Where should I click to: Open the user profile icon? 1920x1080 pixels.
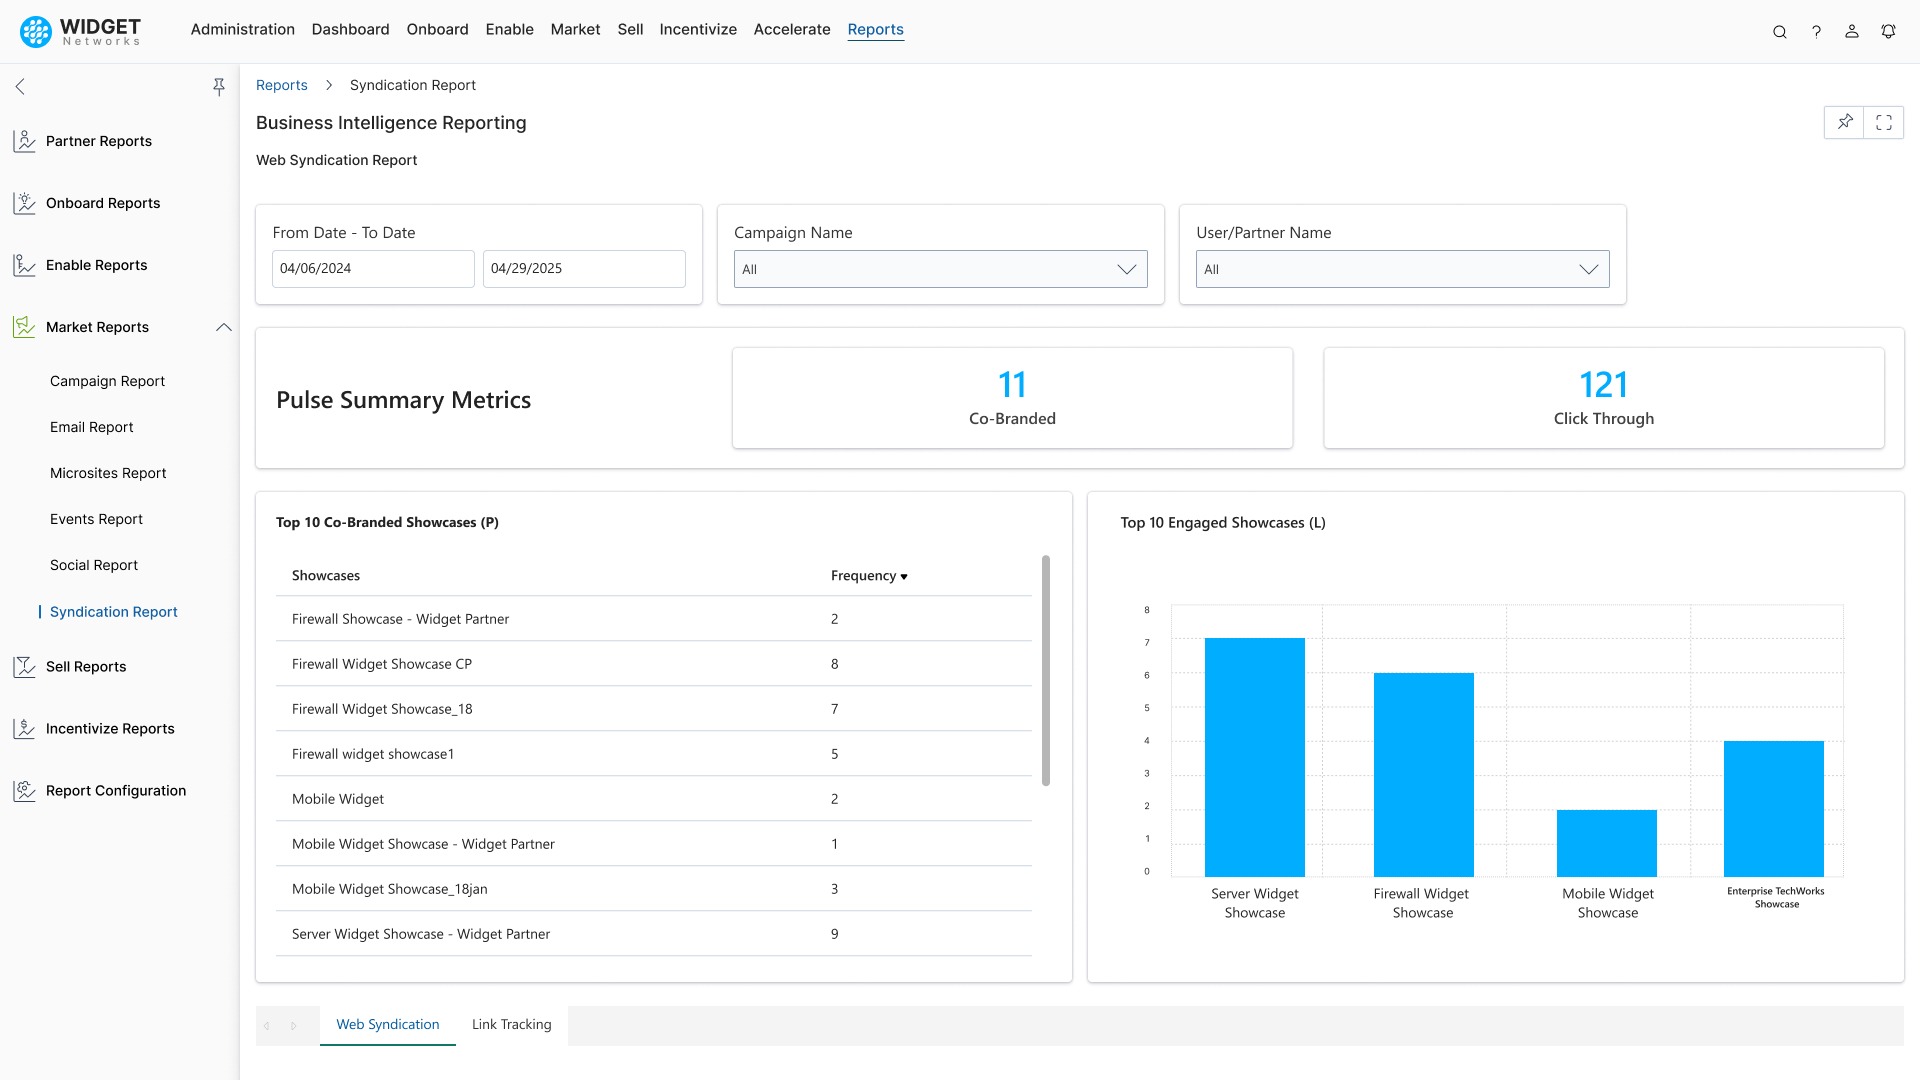[1851, 31]
